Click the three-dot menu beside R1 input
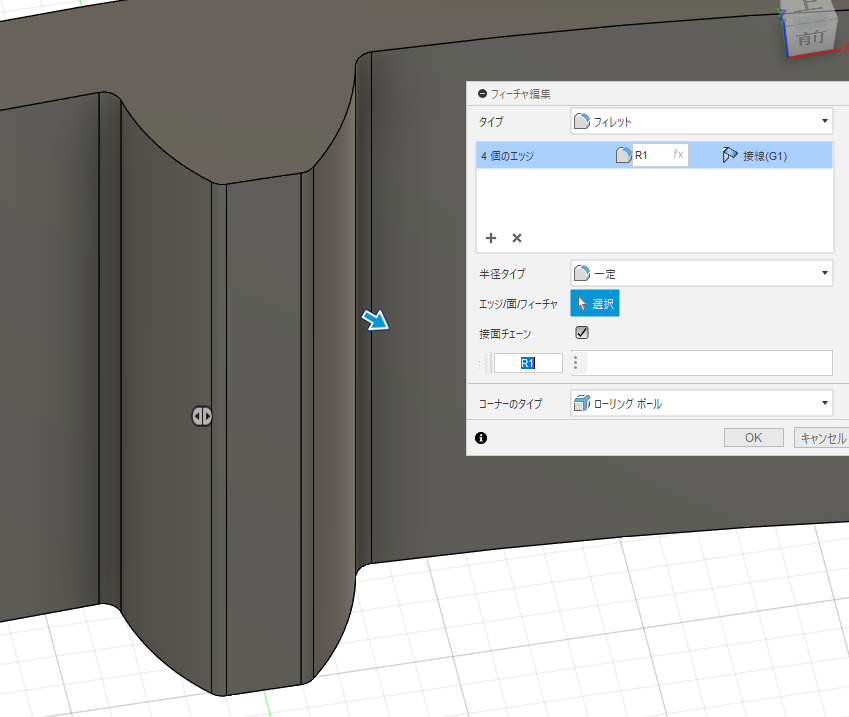The height and width of the screenshot is (717, 849). pyautogui.click(x=575, y=363)
